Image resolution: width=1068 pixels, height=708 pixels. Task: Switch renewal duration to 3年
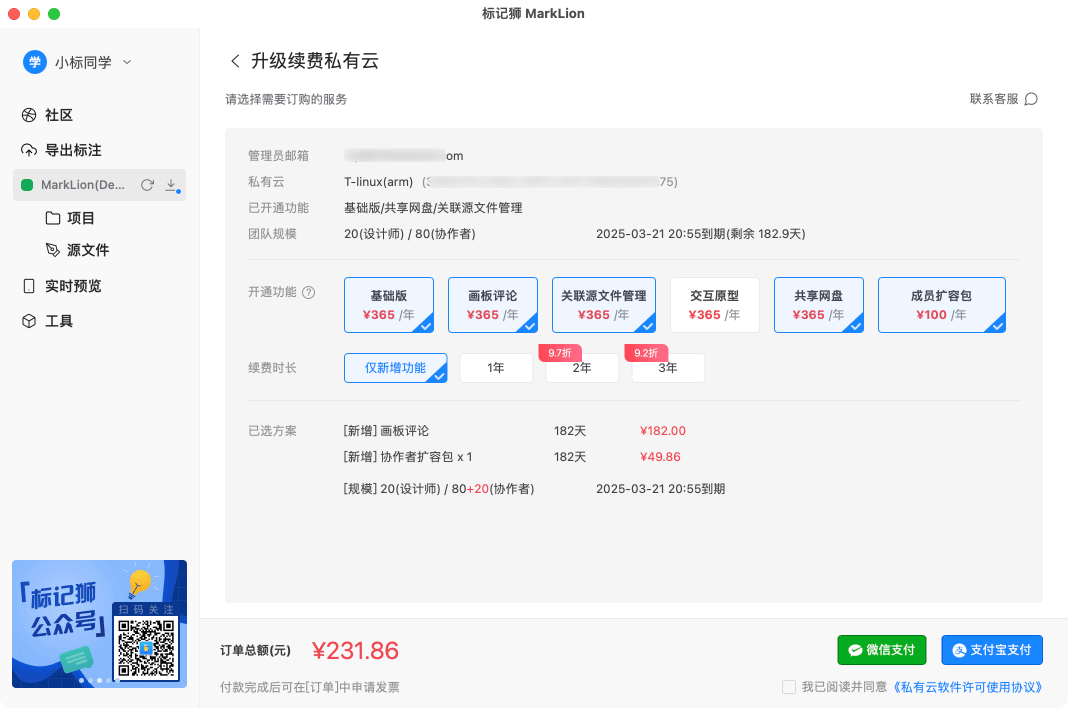point(668,368)
